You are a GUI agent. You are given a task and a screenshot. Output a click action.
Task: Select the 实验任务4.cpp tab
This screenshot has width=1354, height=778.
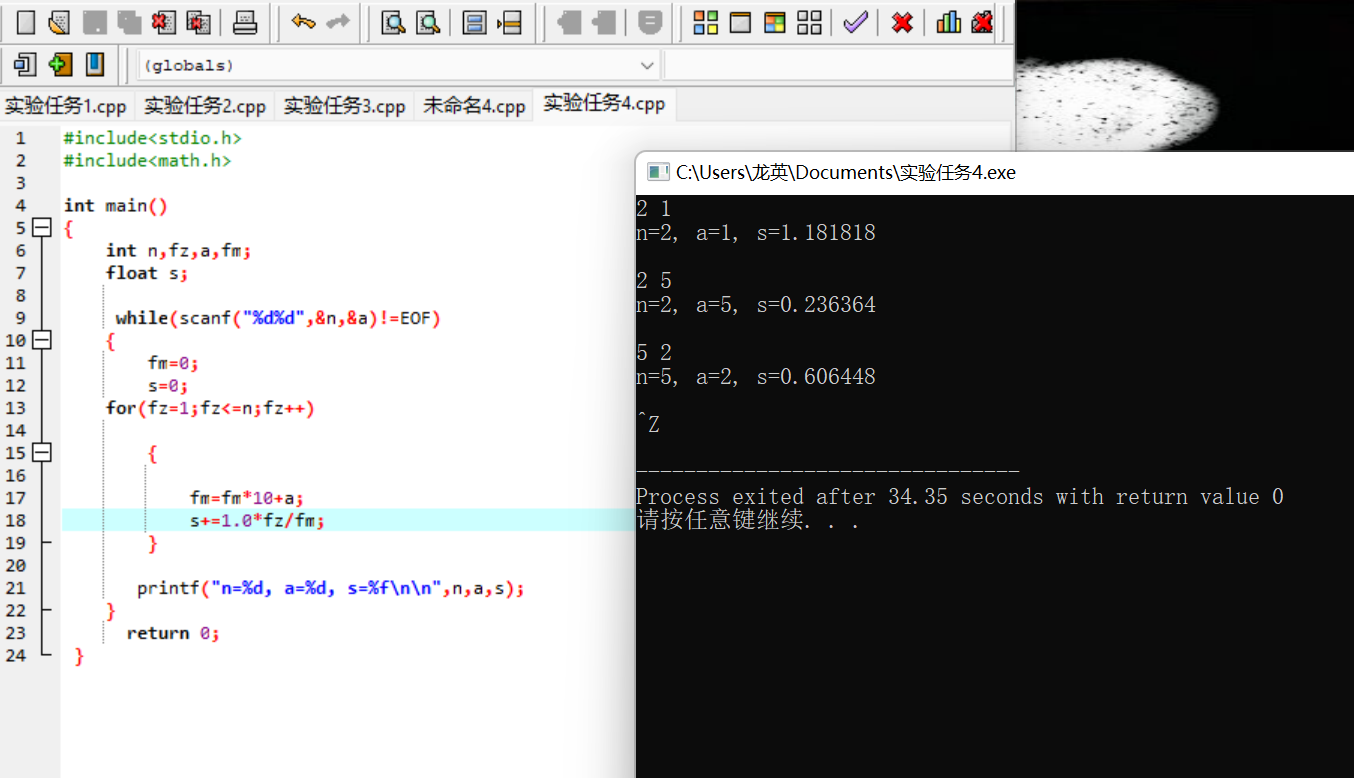point(604,103)
